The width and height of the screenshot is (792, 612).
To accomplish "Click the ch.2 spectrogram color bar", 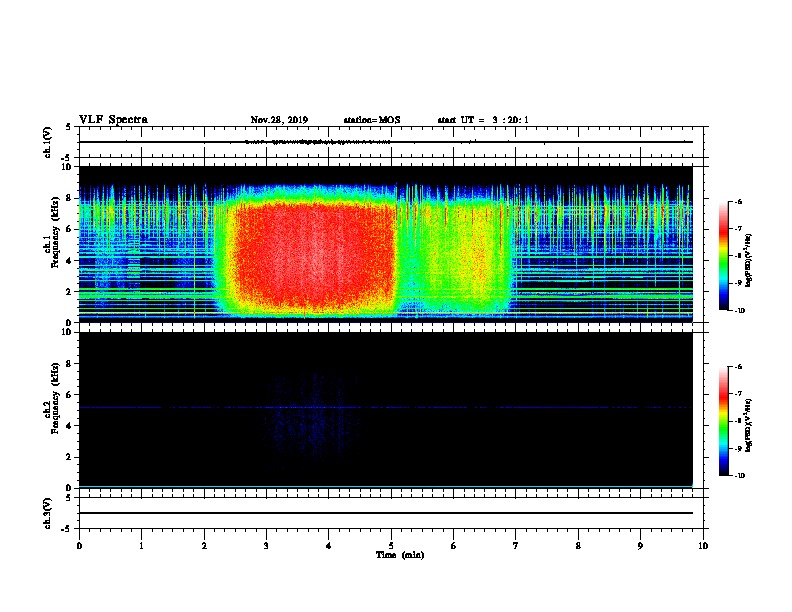I will click(723, 421).
